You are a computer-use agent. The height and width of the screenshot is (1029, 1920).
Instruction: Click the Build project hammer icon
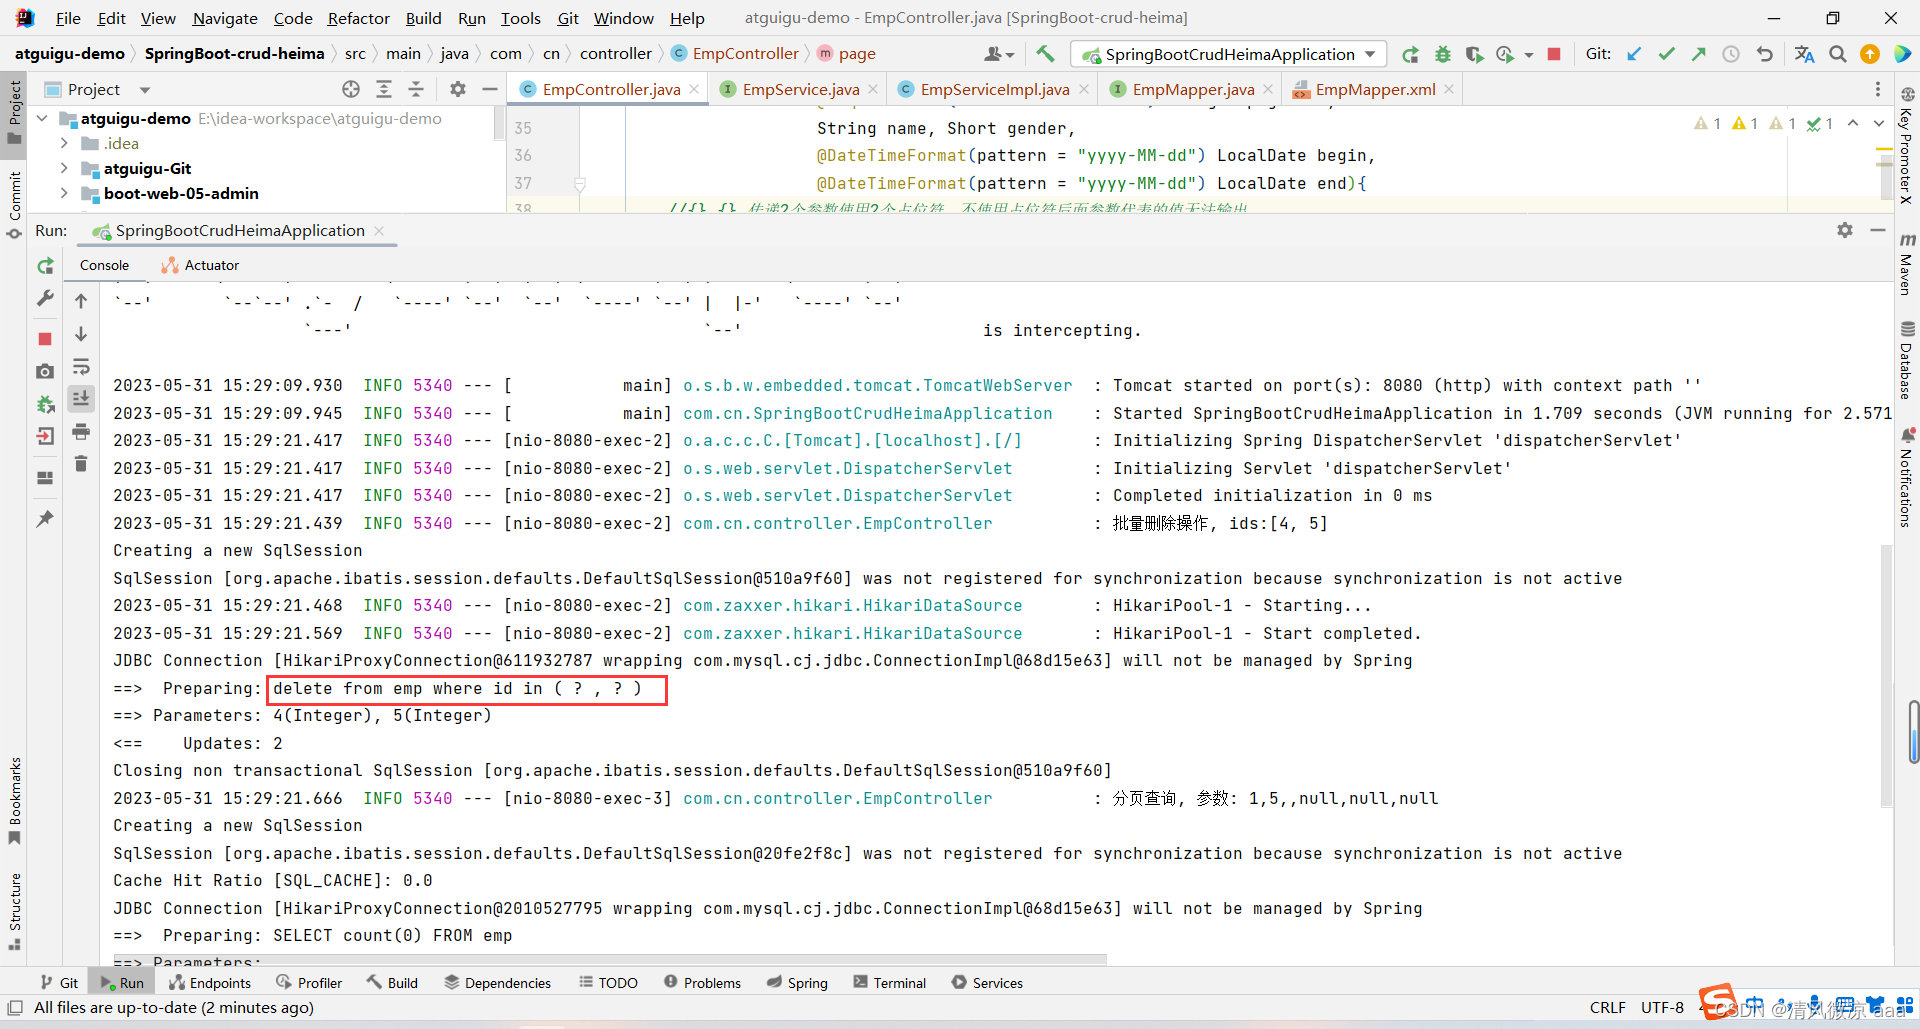1045,54
